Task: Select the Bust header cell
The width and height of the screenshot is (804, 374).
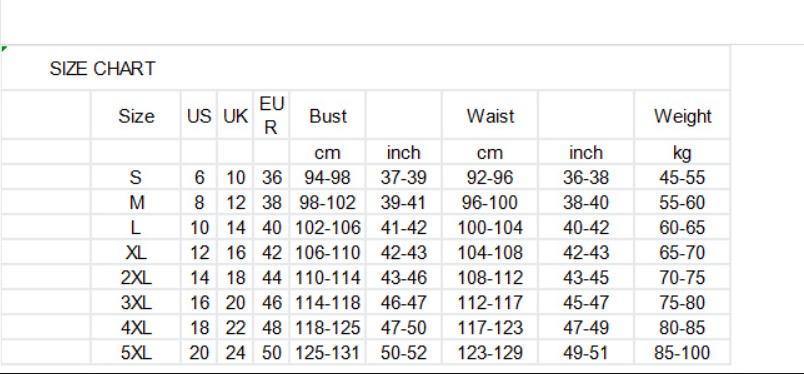Action: point(328,115)
